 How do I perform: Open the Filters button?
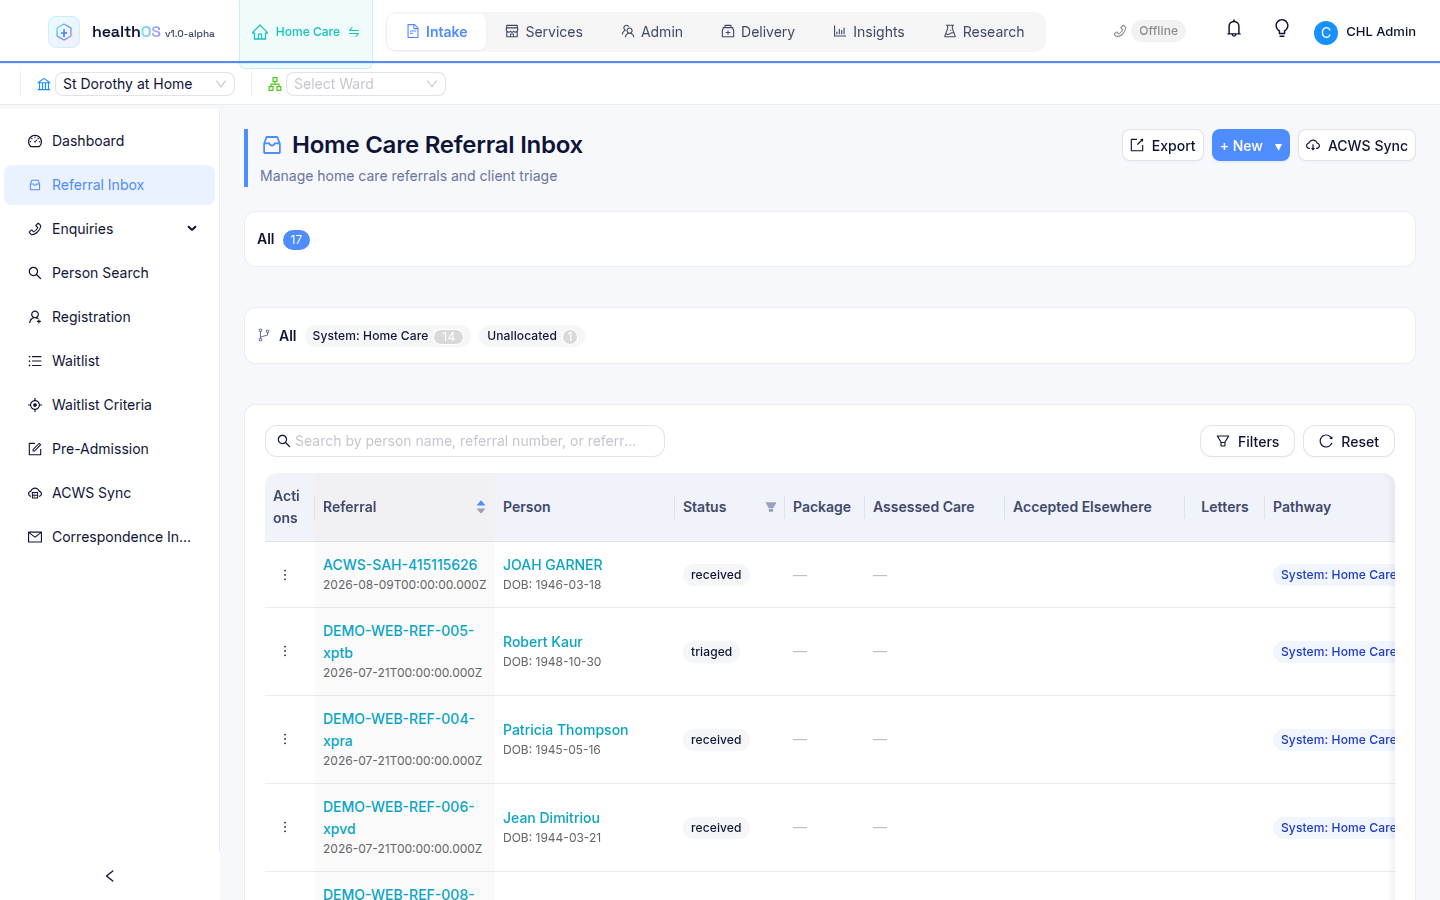pos(1247,441)
